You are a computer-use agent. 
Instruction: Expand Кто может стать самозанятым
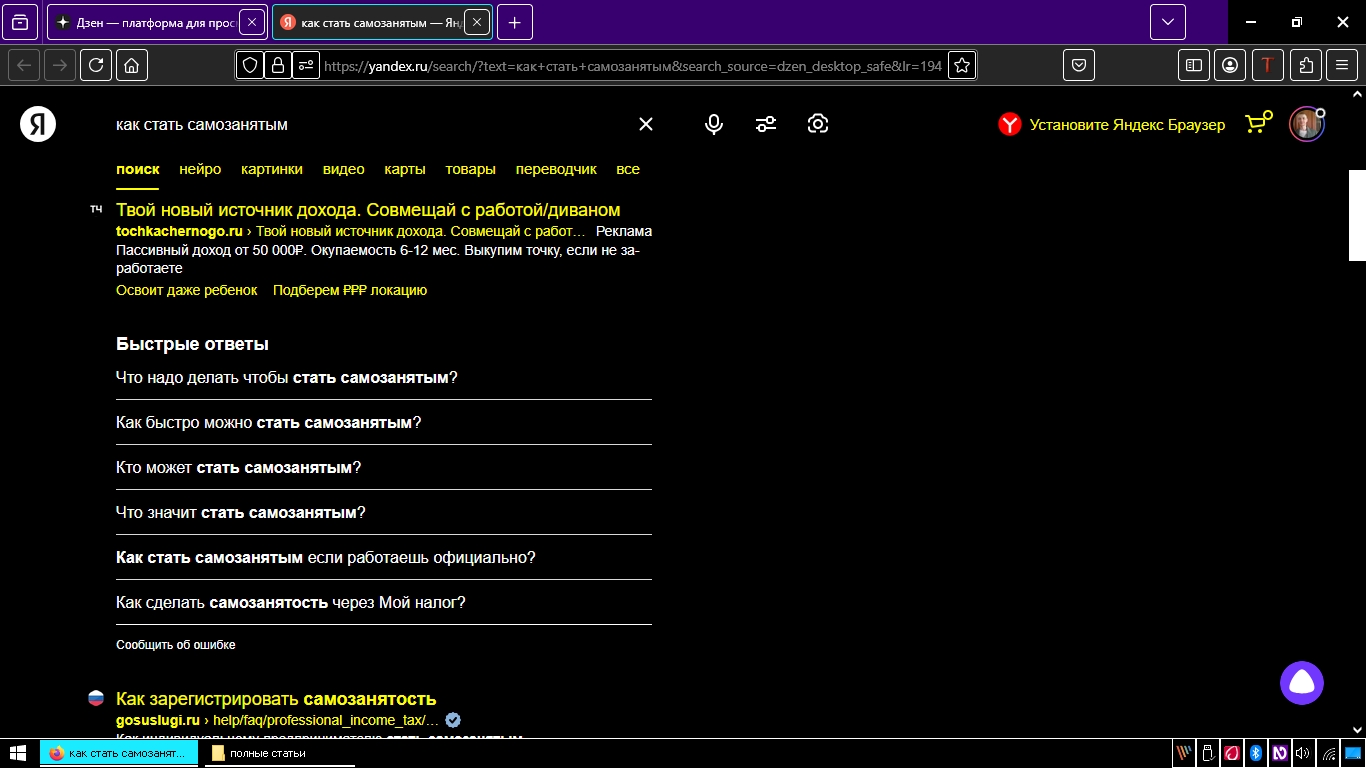(x=384, y=468)
